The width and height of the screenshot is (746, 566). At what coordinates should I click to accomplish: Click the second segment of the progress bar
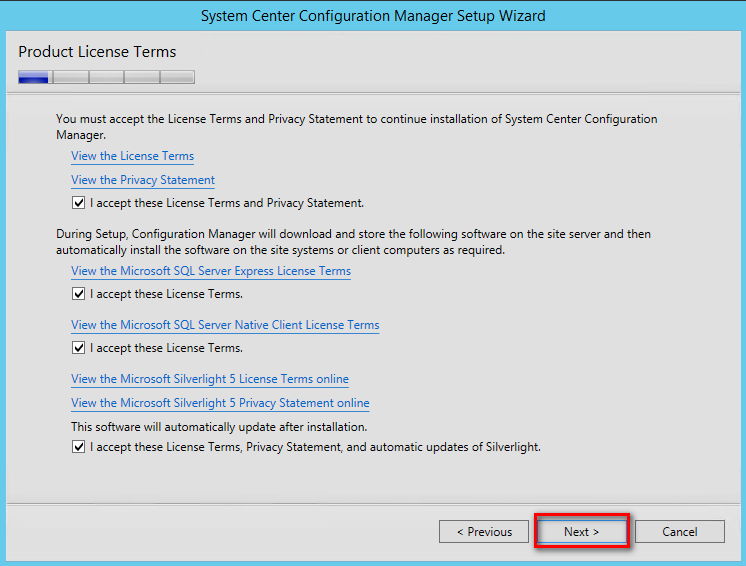click(71, 77)
